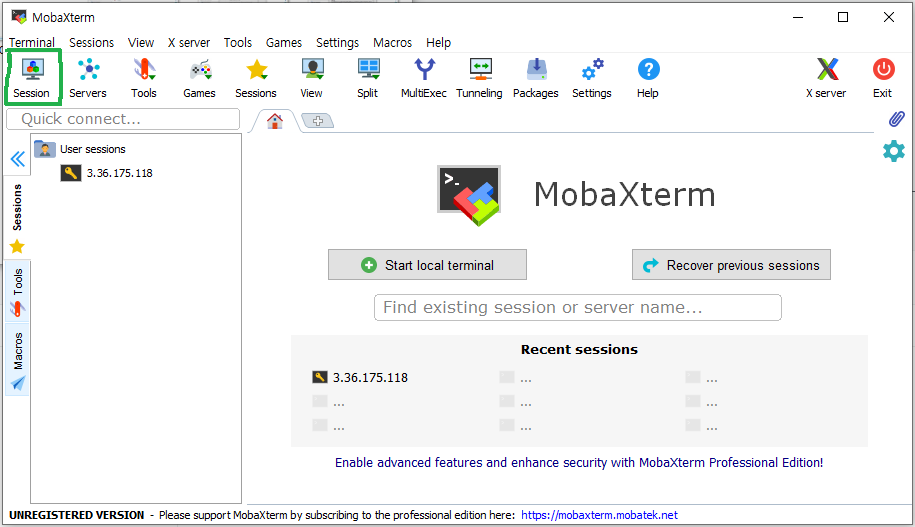The width and height of the screenshot is (915, 527).
Task: Open Settings from the toolbar gears icon
Action: pos(592,78)
